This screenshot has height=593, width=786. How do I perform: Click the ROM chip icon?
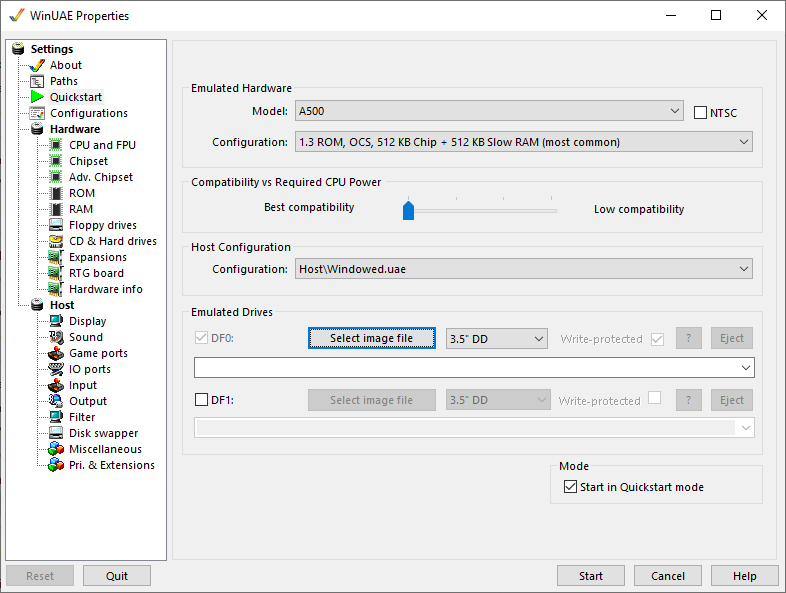(x=56, y=193)
